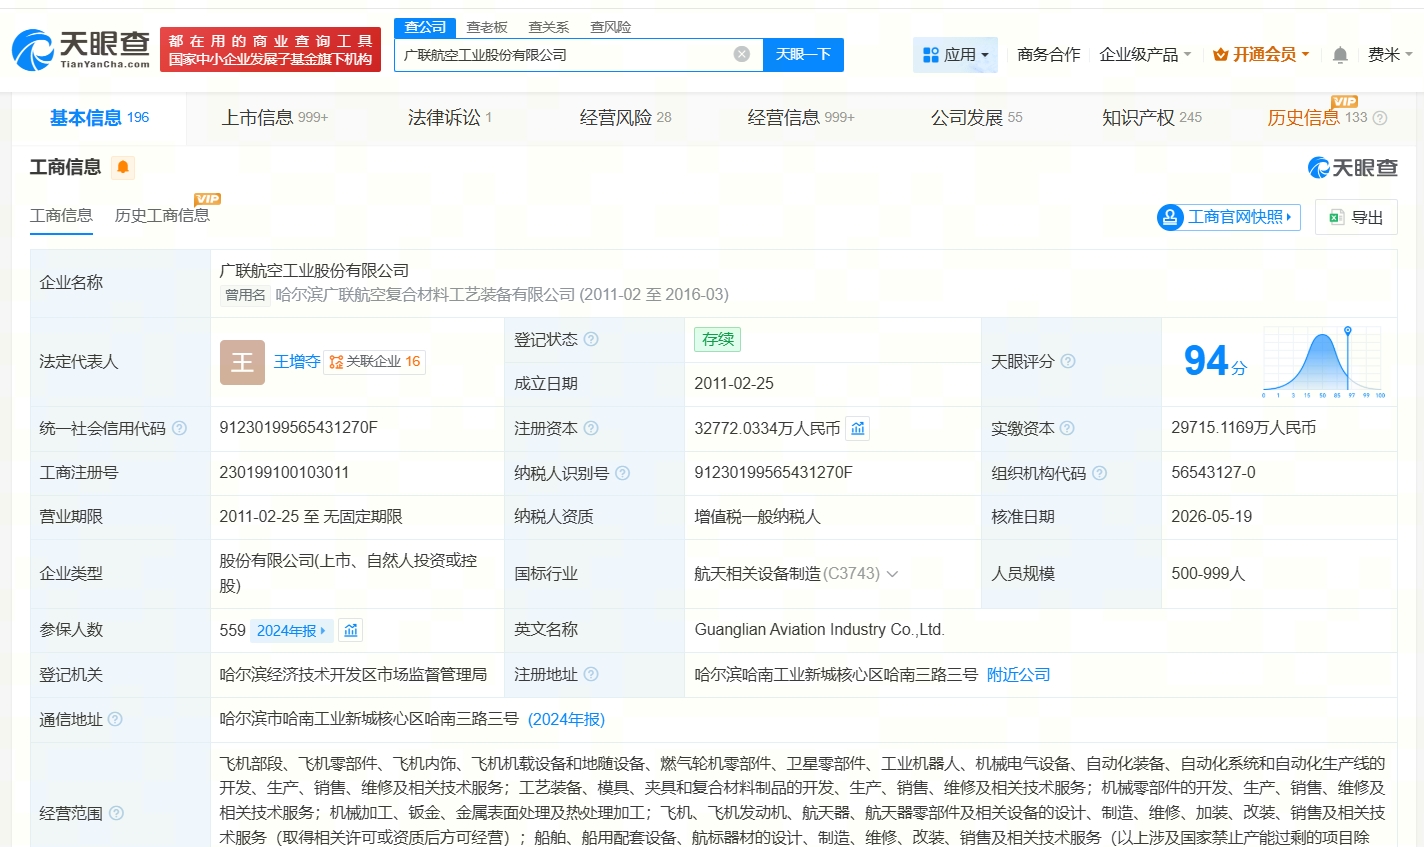1424x847 pixels.
Task: Open the 知识产权 tab
Action: [1152, 118]
